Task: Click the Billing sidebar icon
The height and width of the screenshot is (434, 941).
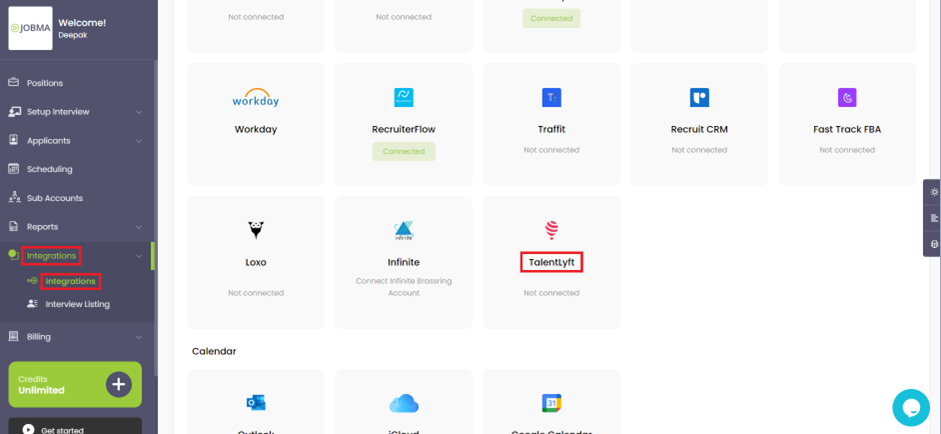Action: 13,336
